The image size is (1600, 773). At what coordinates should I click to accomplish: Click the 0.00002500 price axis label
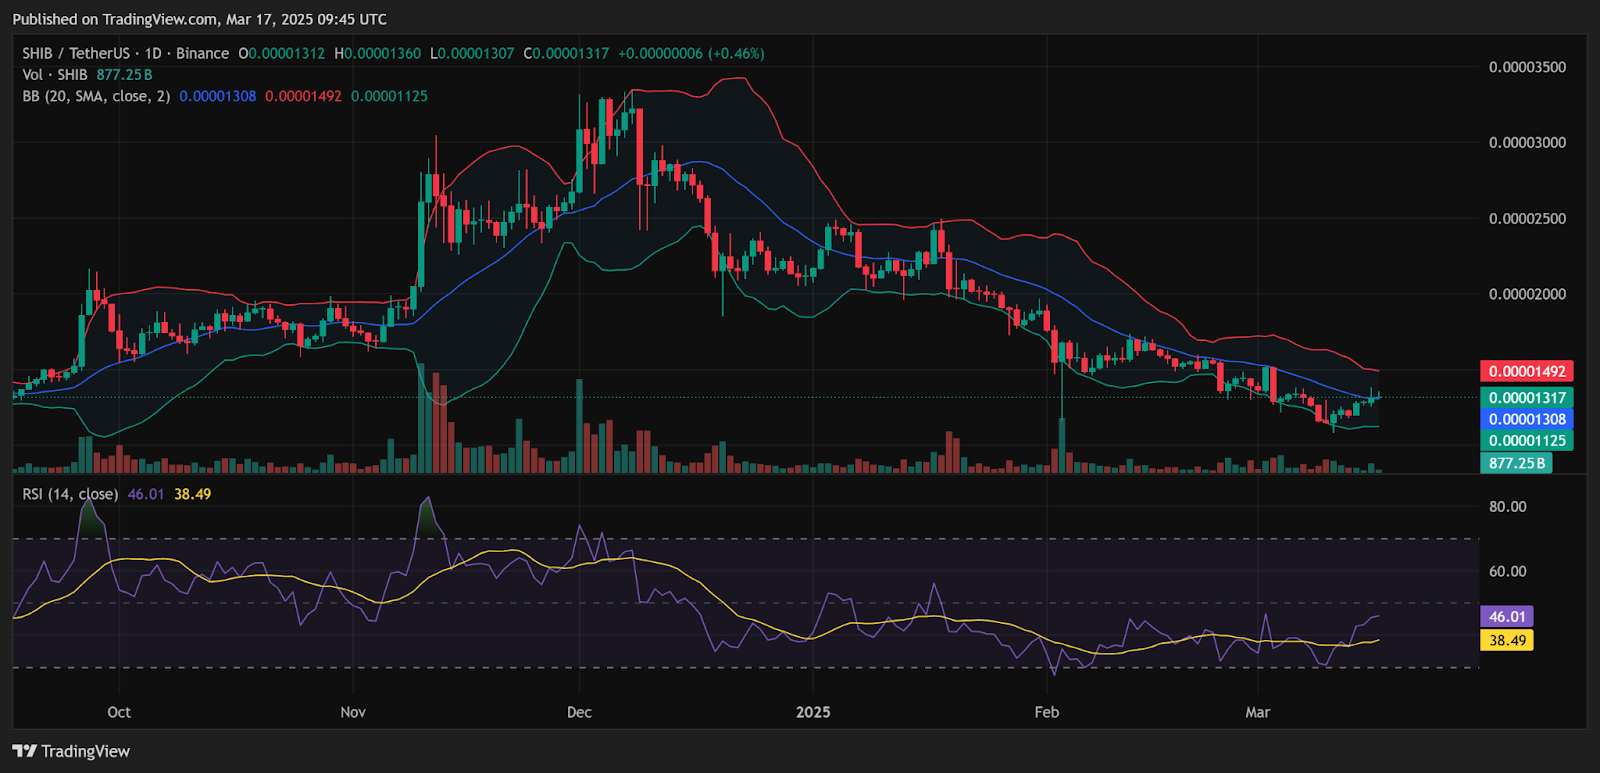click(x=1527, y=219)
